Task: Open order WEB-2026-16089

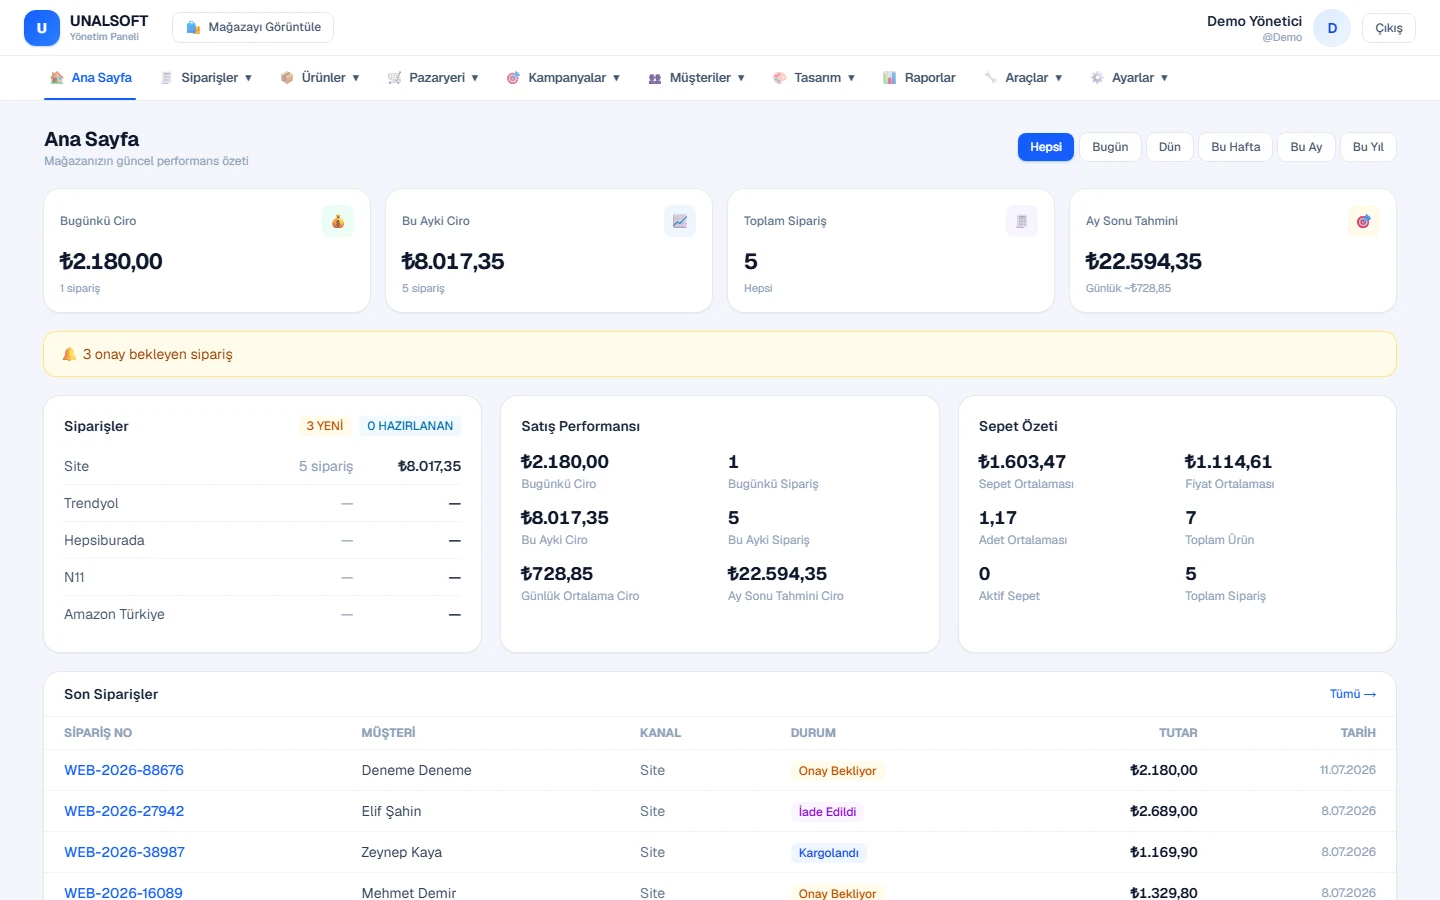Action: tap(123, 892)
